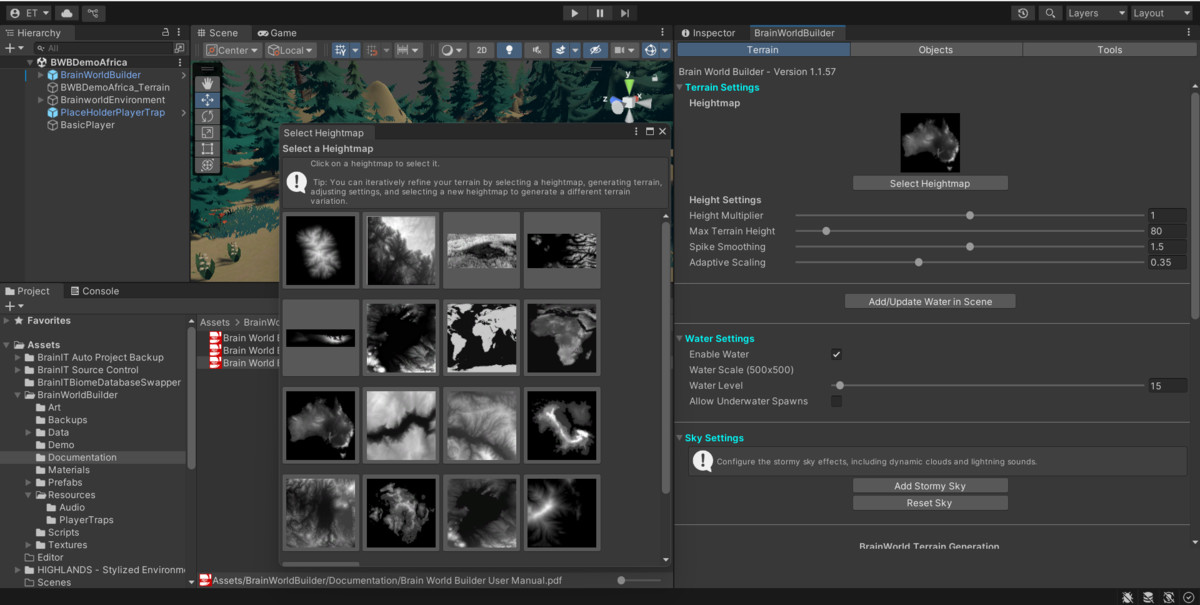The image size is (1200, 605).
Task: Open Select Heightmap window kebab menu
Action: 636,131
